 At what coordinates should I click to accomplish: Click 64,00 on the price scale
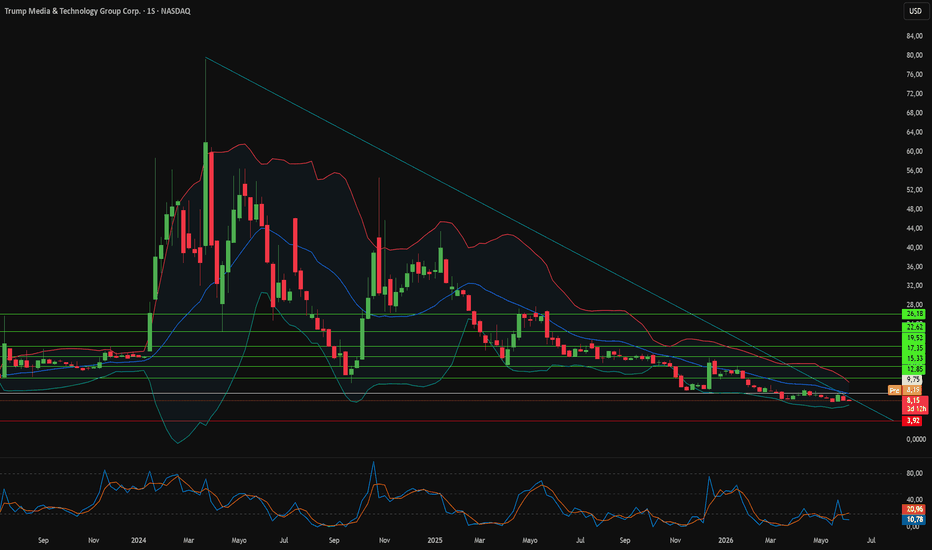click(x=914, y=132)
